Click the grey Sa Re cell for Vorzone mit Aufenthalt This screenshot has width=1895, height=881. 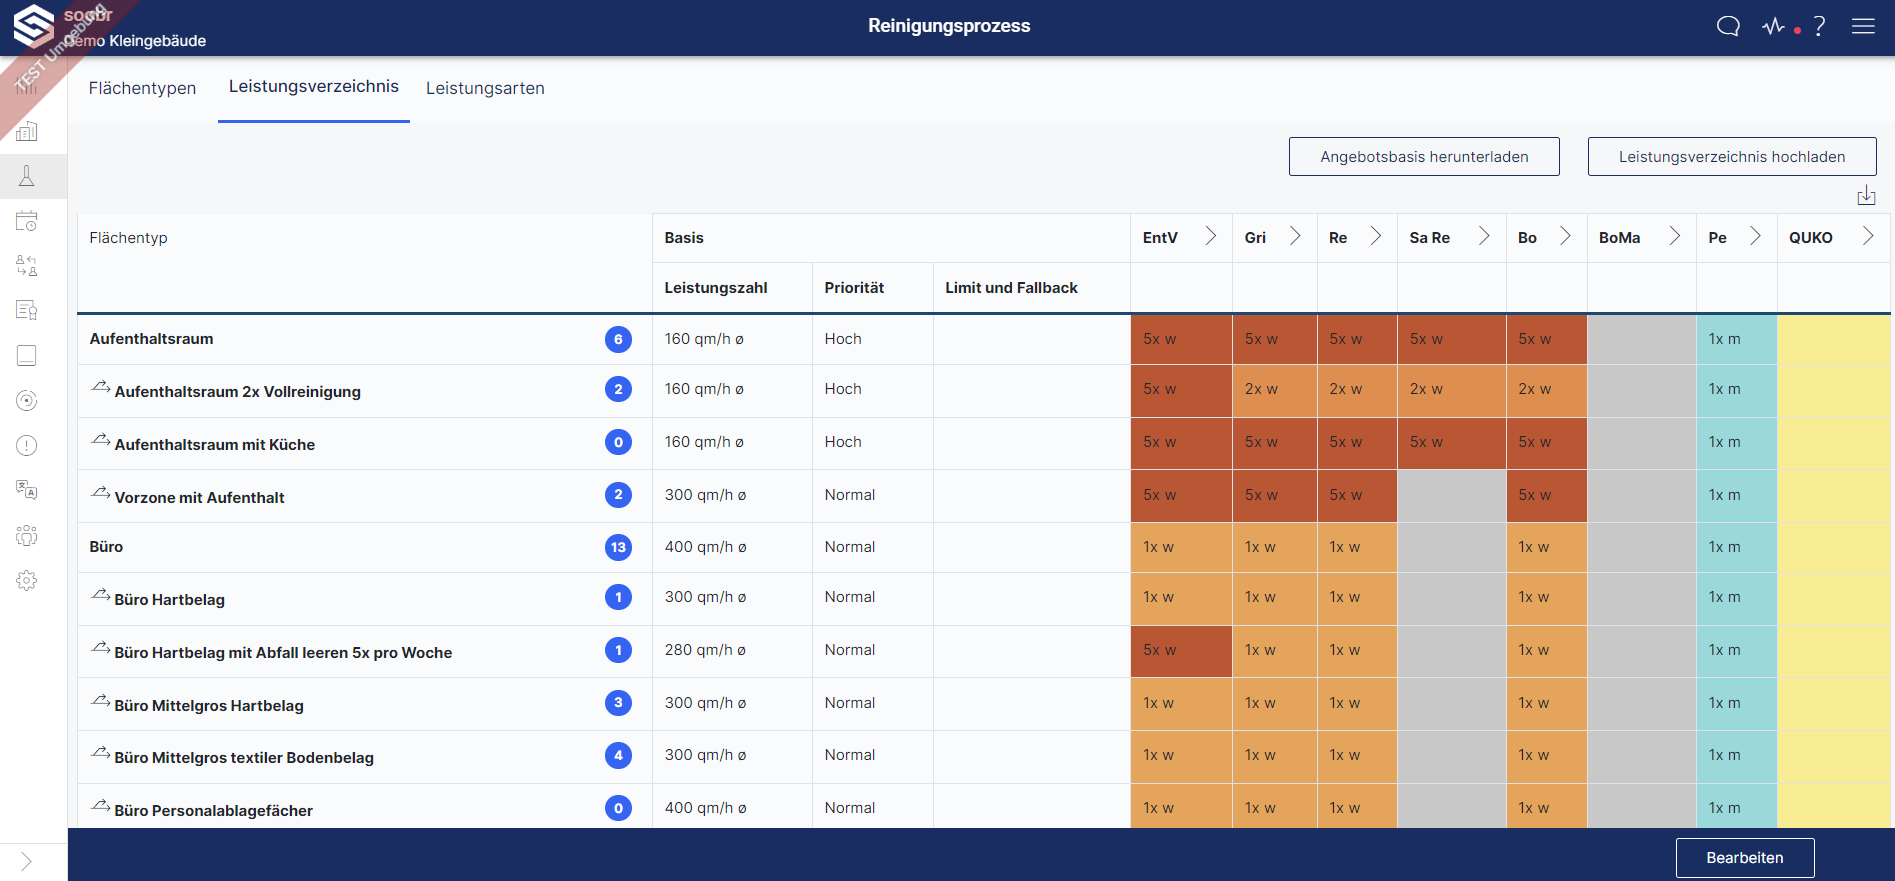[x=1451, y=495]
